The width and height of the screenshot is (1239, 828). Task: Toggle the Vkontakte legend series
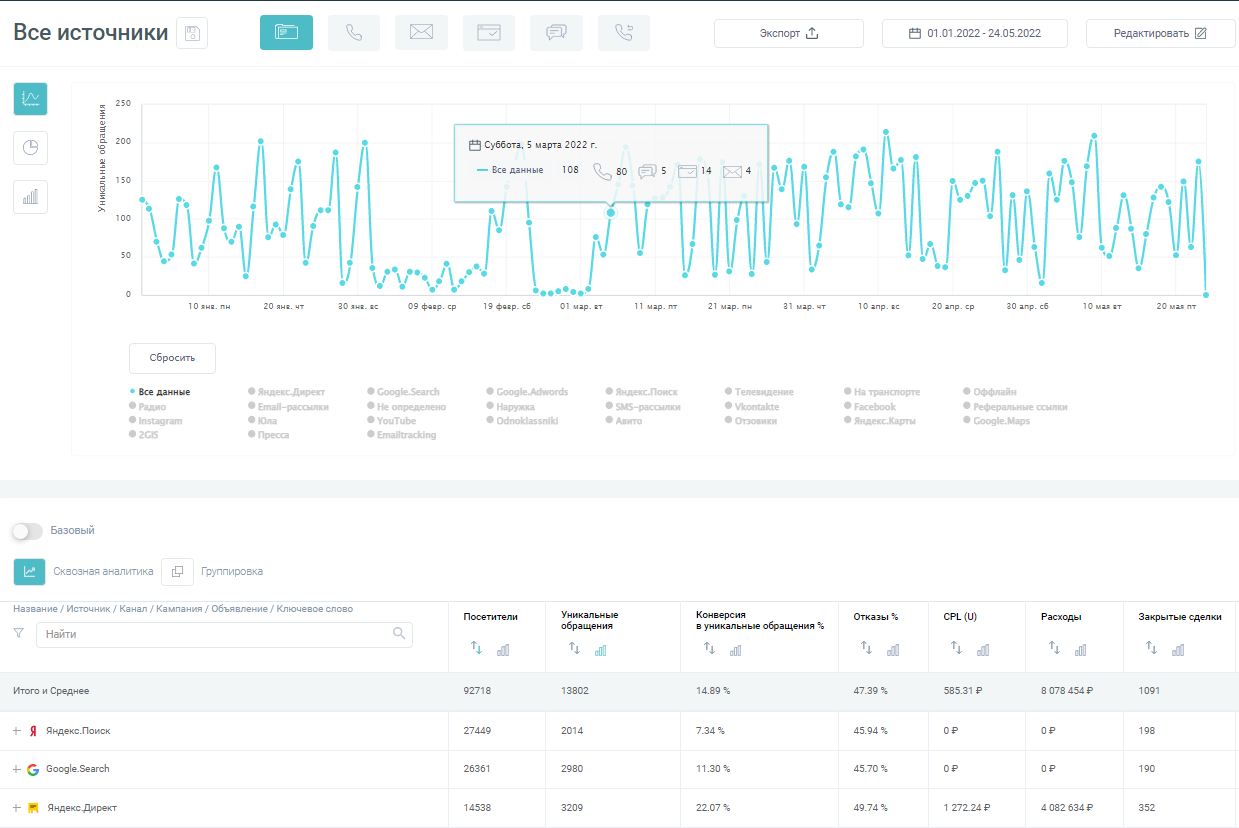(751, 407)
